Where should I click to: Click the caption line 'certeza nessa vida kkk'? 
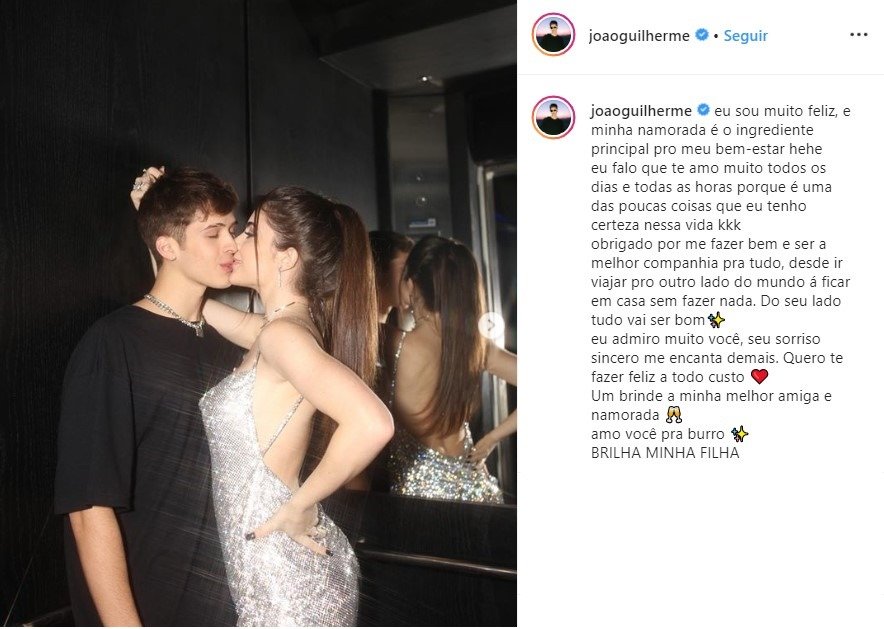click(x=666, y=225)
